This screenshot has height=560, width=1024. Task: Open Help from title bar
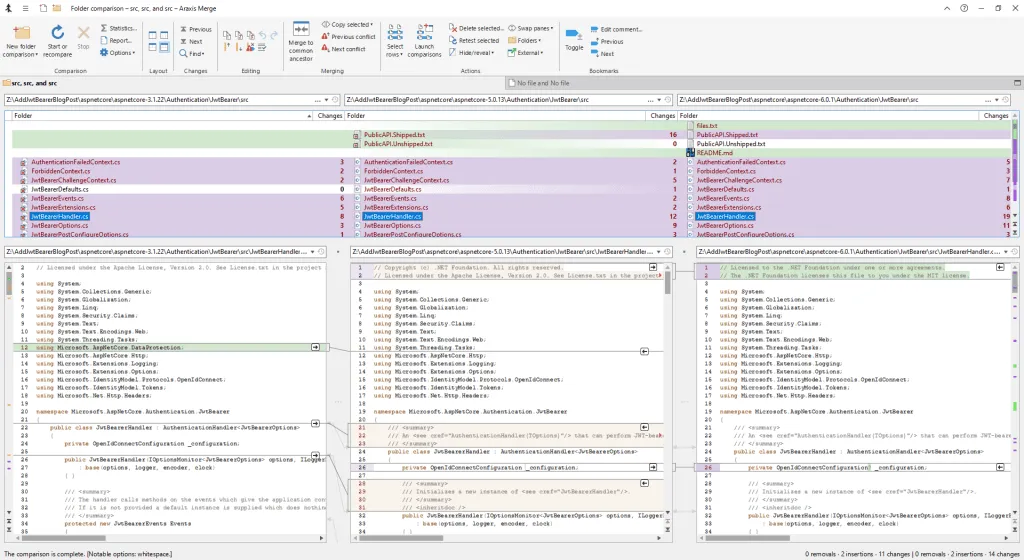(964, 8)
